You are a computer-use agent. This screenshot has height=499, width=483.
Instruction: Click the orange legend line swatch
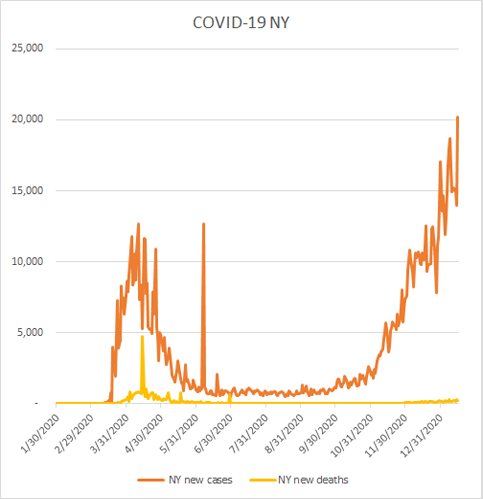[151, 480]
